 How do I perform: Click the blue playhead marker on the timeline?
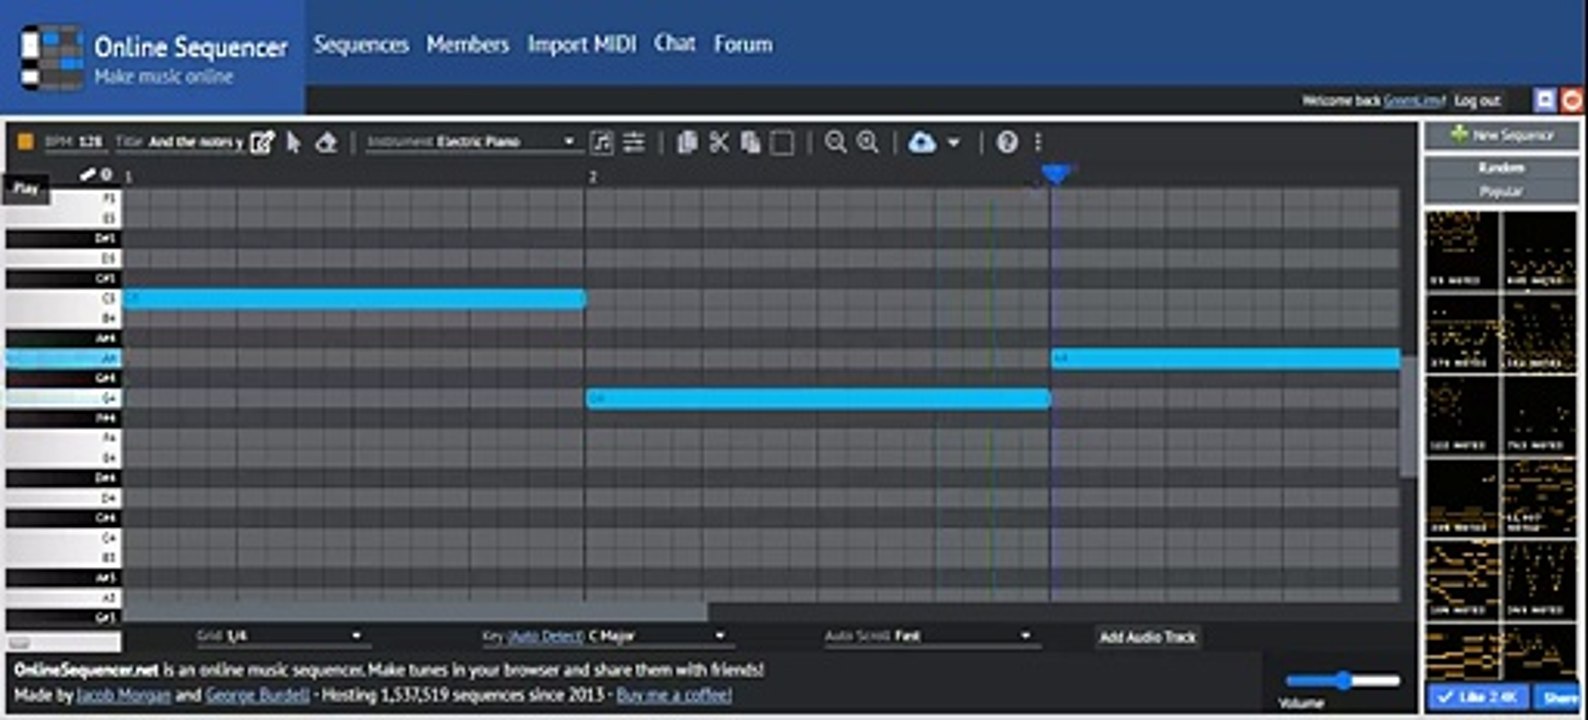click(x=1055, y=175)
